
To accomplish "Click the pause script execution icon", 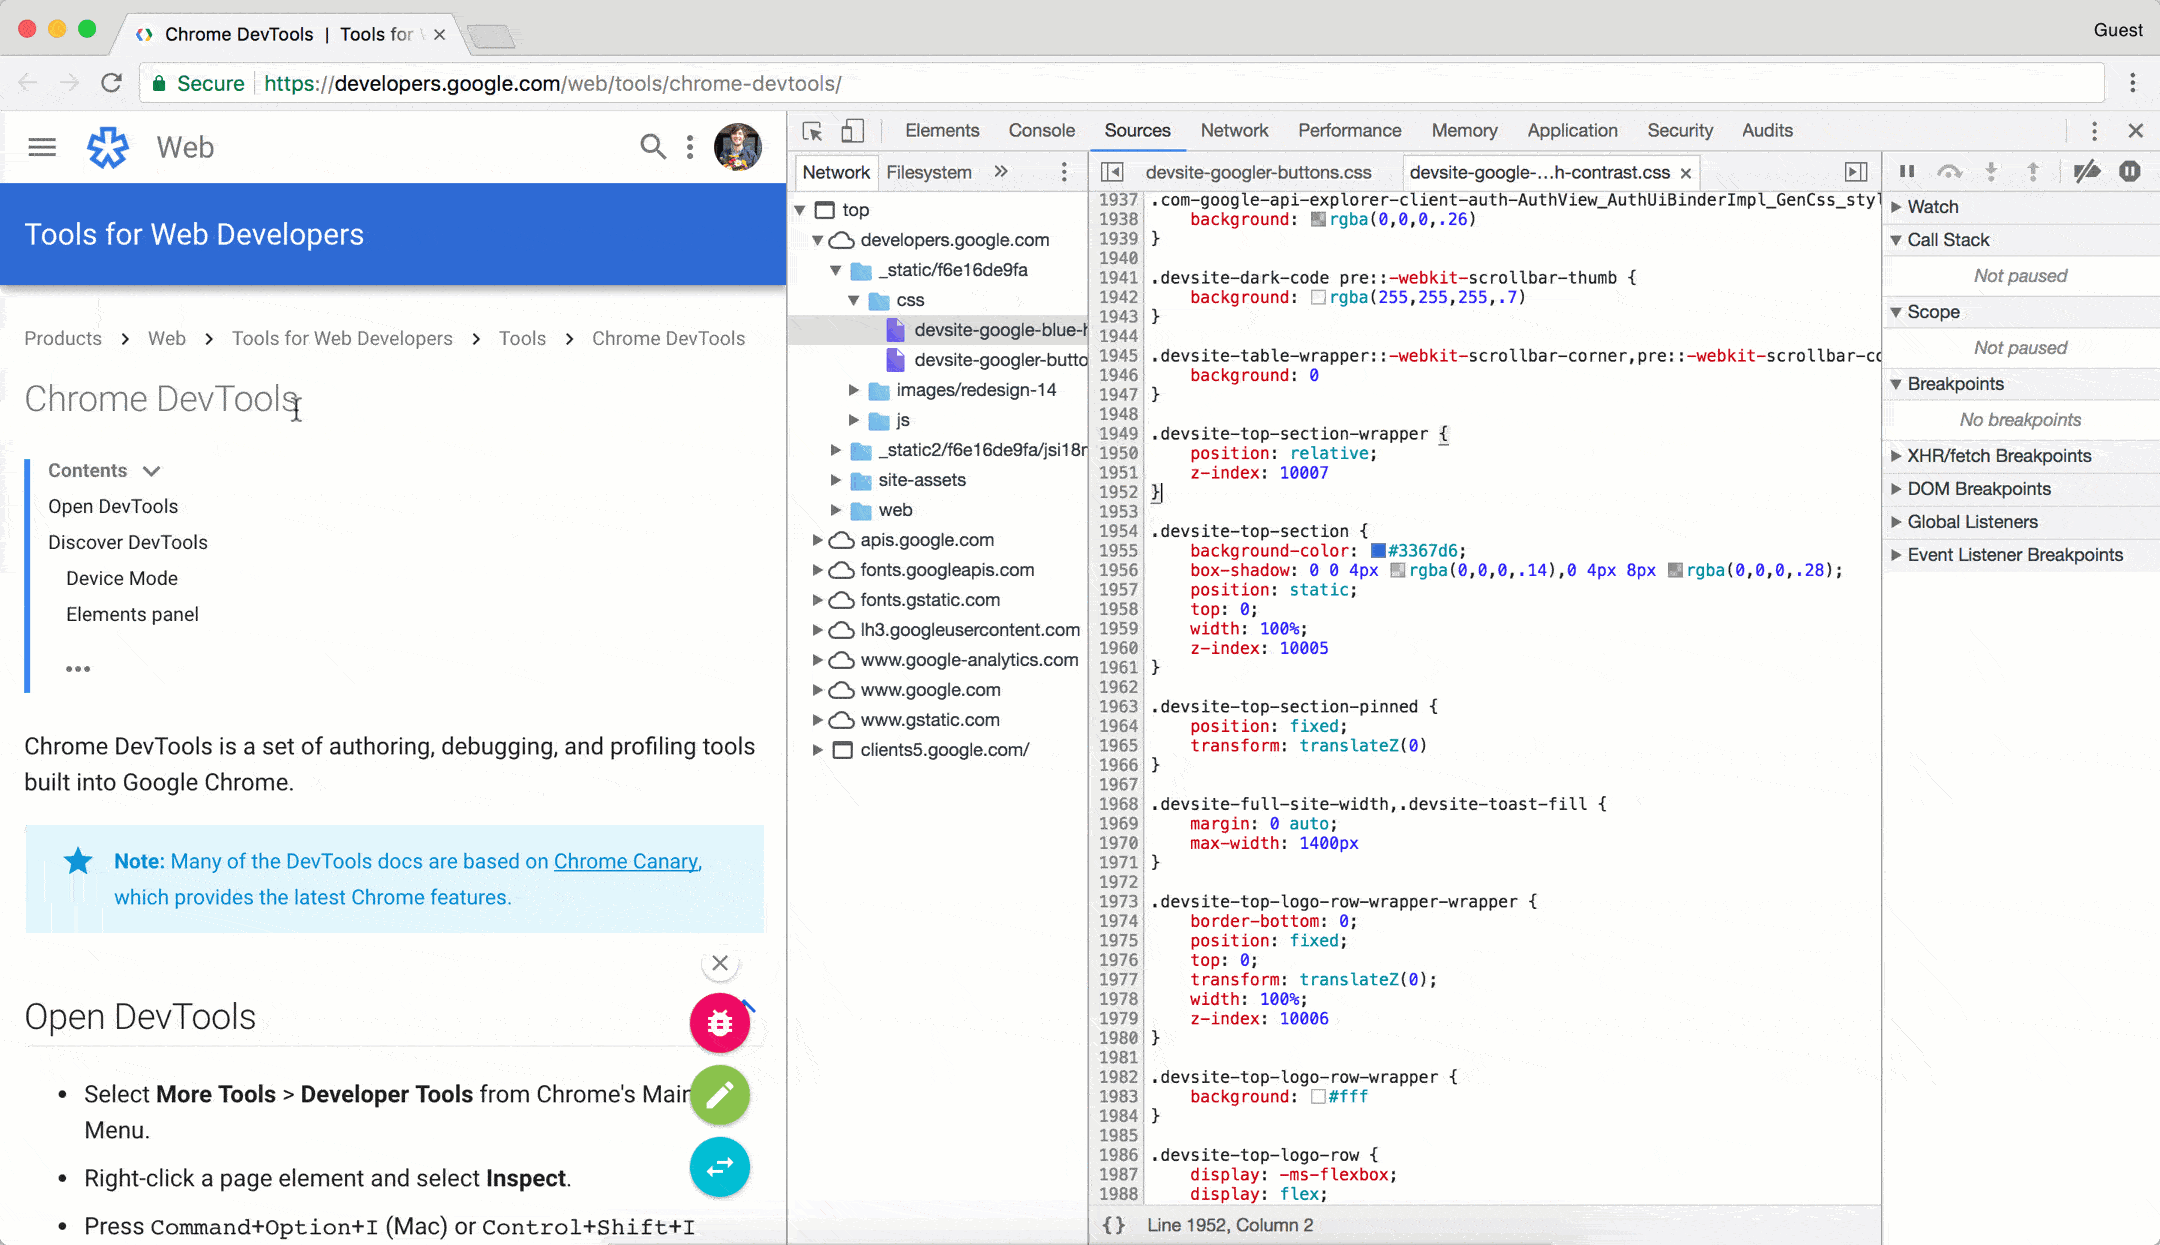I will point(1906,171).
